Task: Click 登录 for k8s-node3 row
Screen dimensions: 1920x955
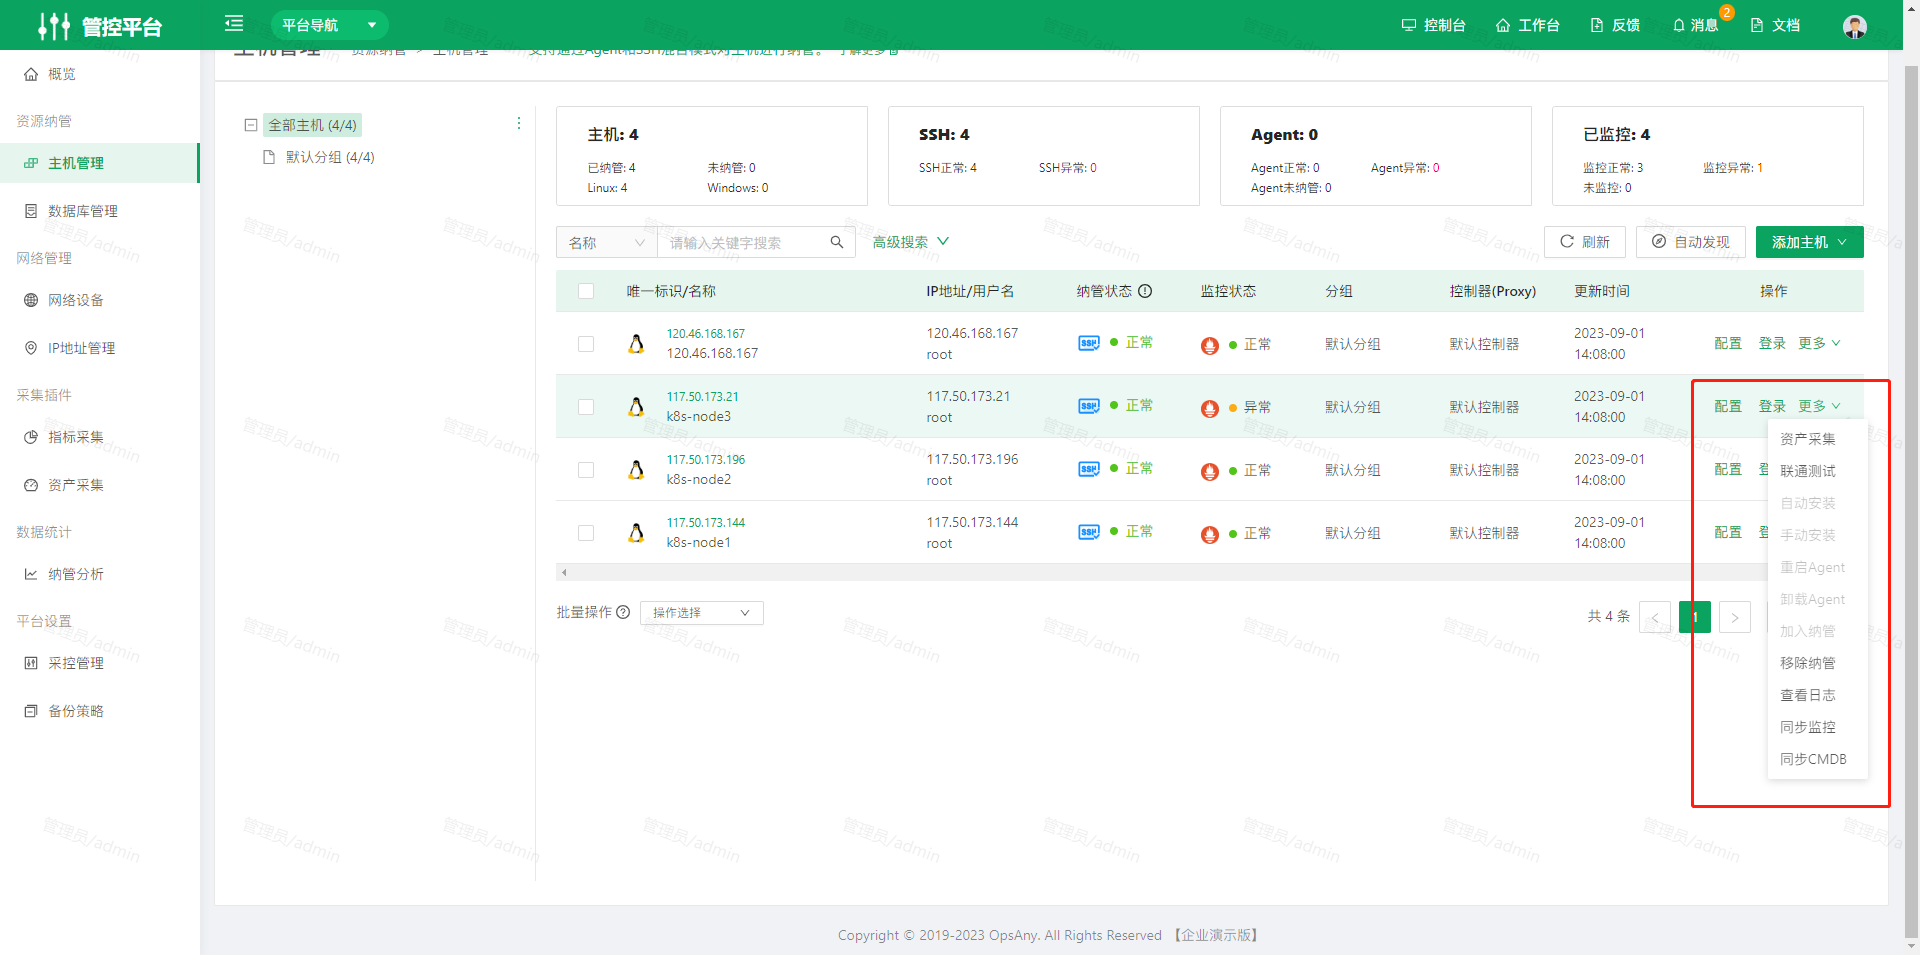Action: coord(1772,406)
